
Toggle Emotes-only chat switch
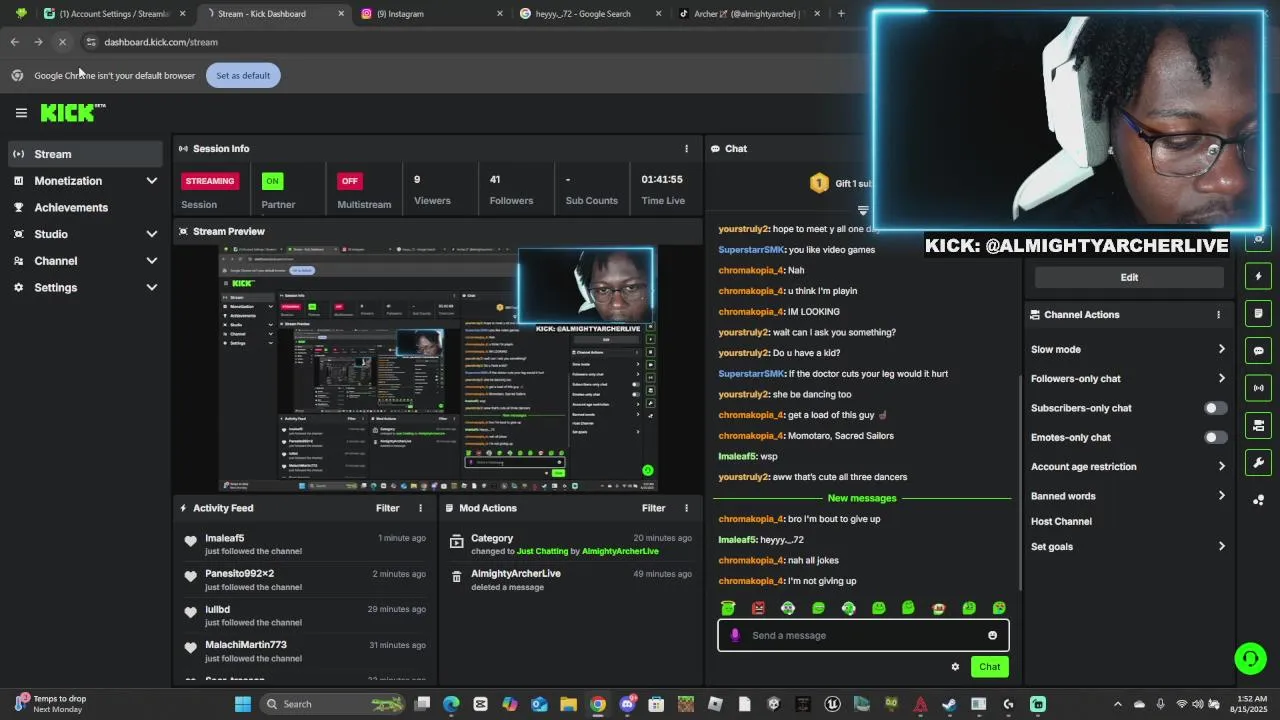click(x=1215, y=437)
